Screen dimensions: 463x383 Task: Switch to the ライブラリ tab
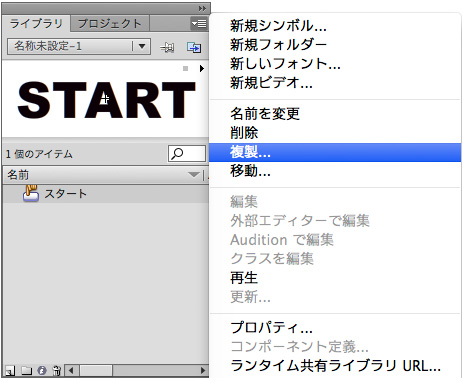36,24
